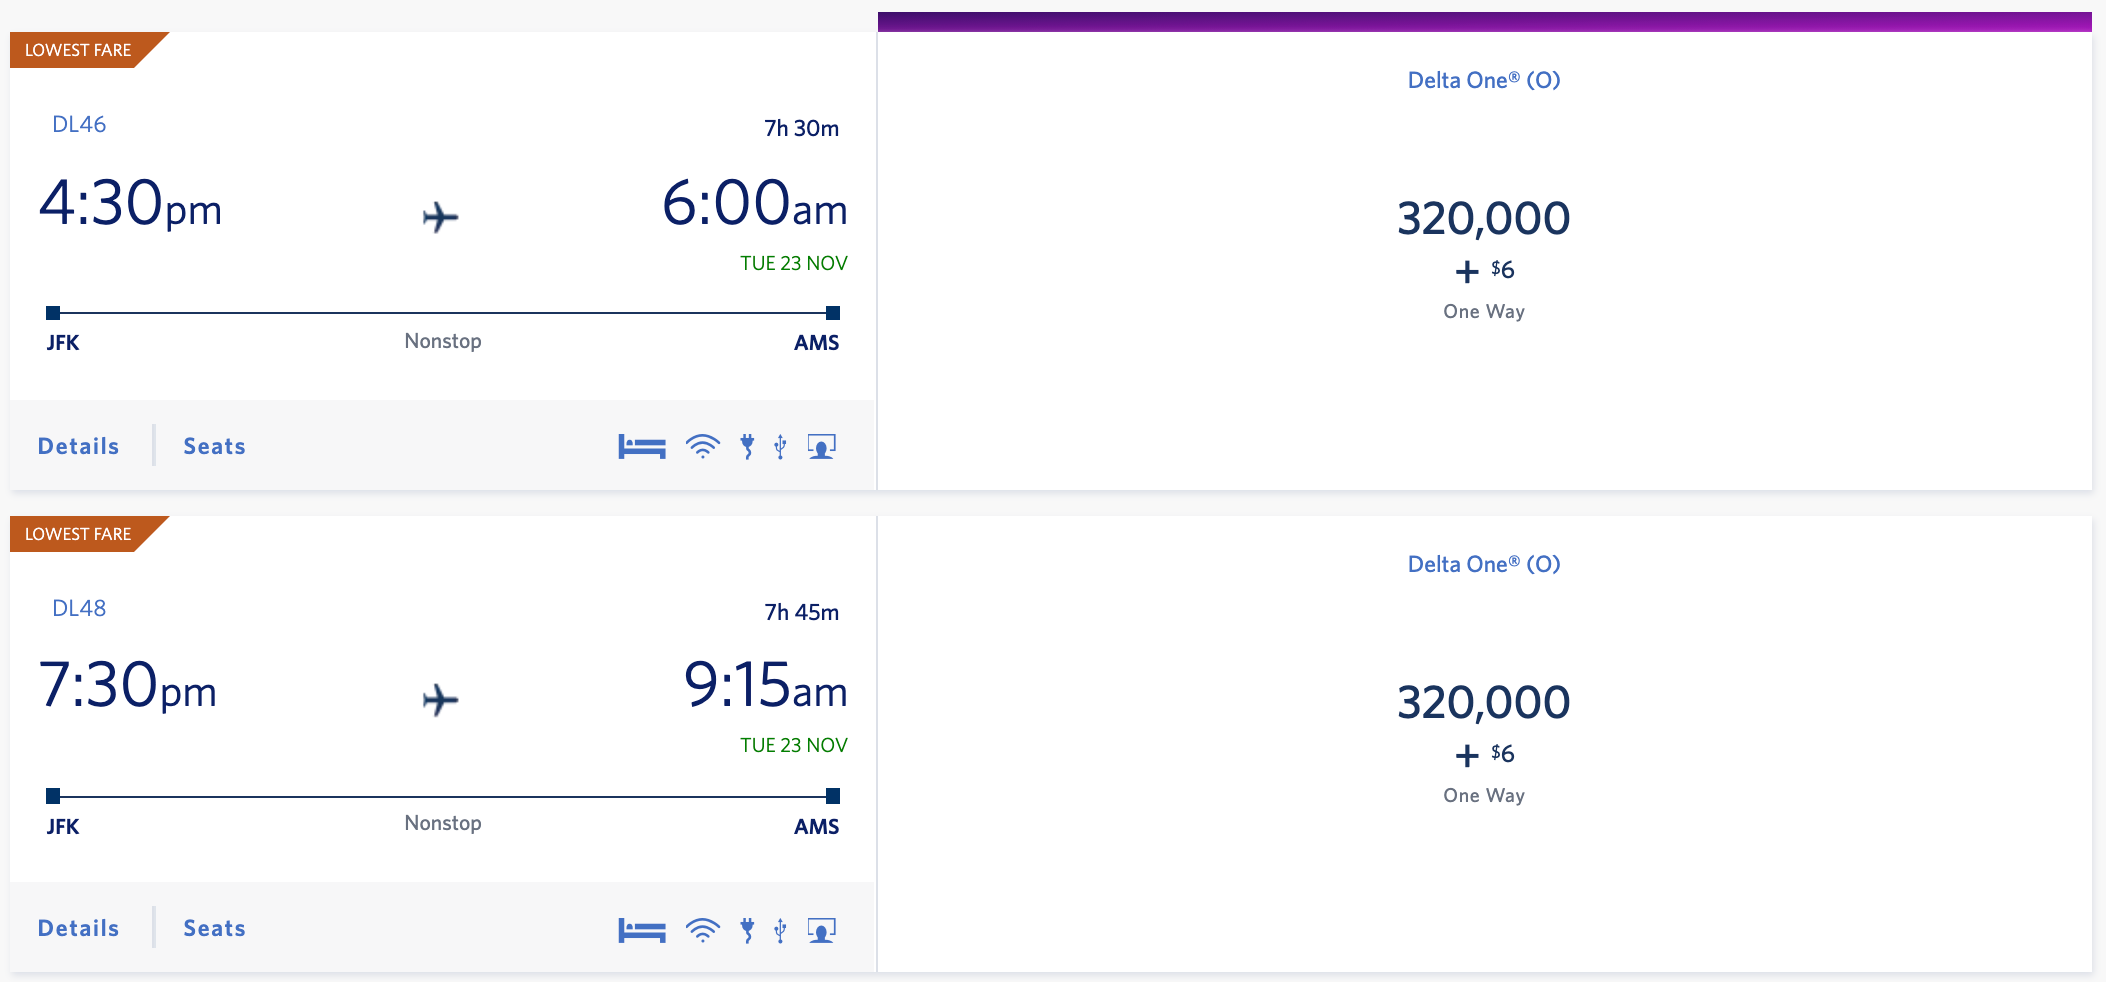The image size is (2106, 982).
Task: View Seats for flight DL48
Action: point(214,928)
